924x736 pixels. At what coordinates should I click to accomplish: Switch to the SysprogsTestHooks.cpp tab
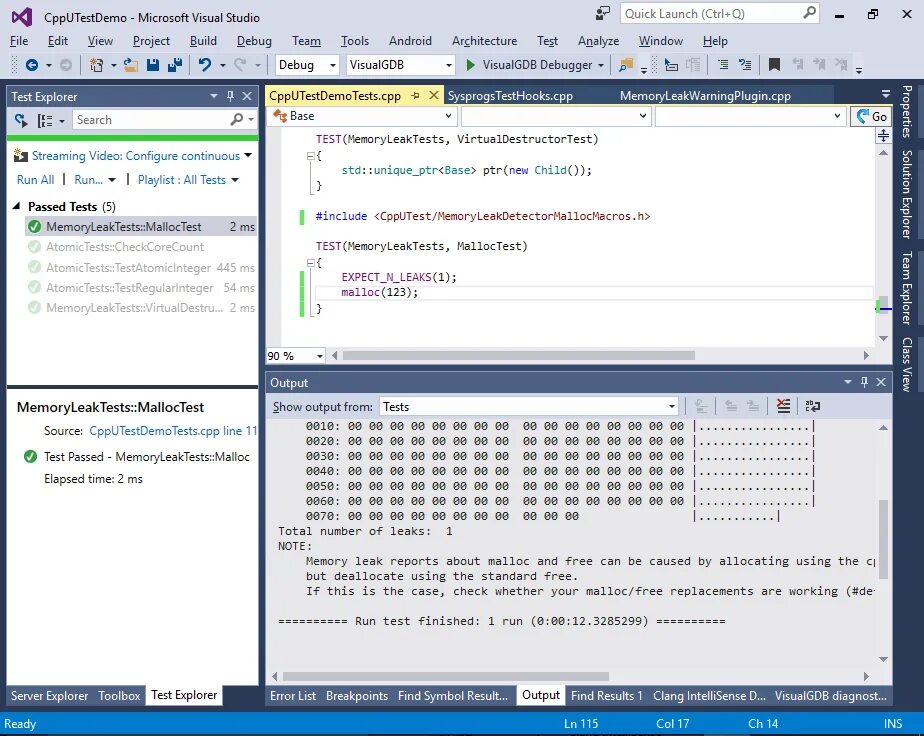point(510,95)
